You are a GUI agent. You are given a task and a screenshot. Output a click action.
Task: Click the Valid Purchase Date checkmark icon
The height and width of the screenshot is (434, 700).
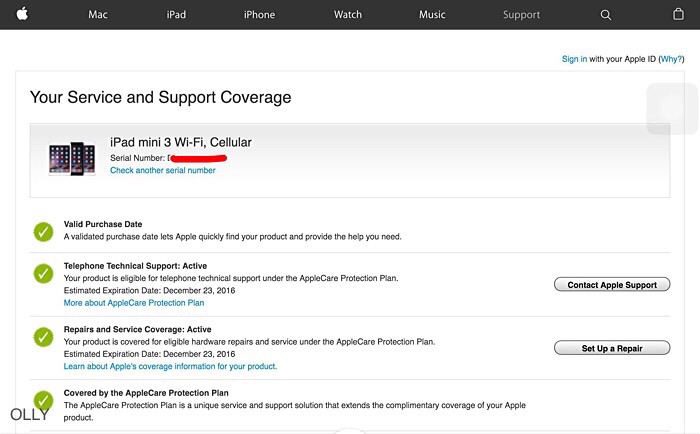pos(43,232)
